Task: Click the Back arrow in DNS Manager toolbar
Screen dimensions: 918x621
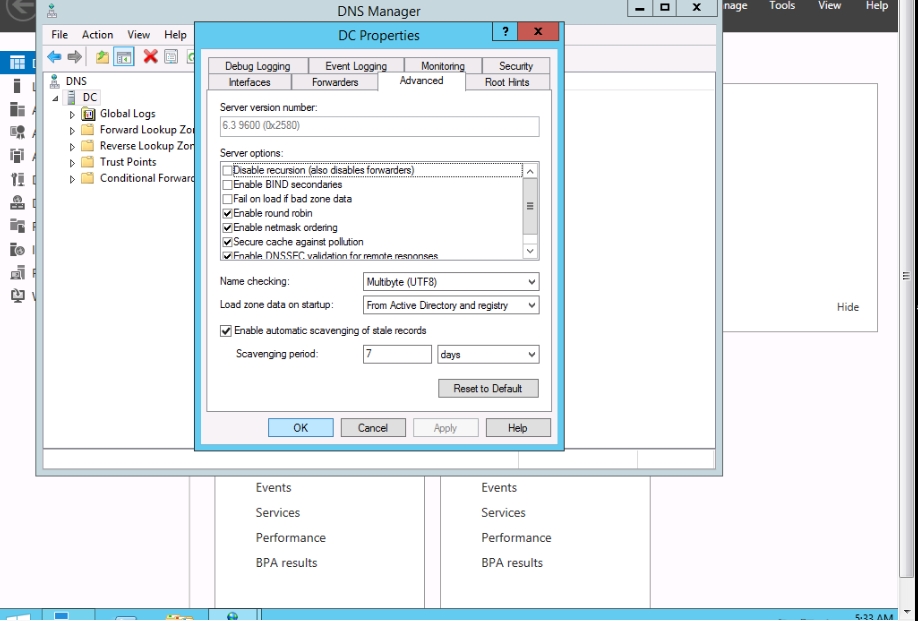Action: coord(55,57)
